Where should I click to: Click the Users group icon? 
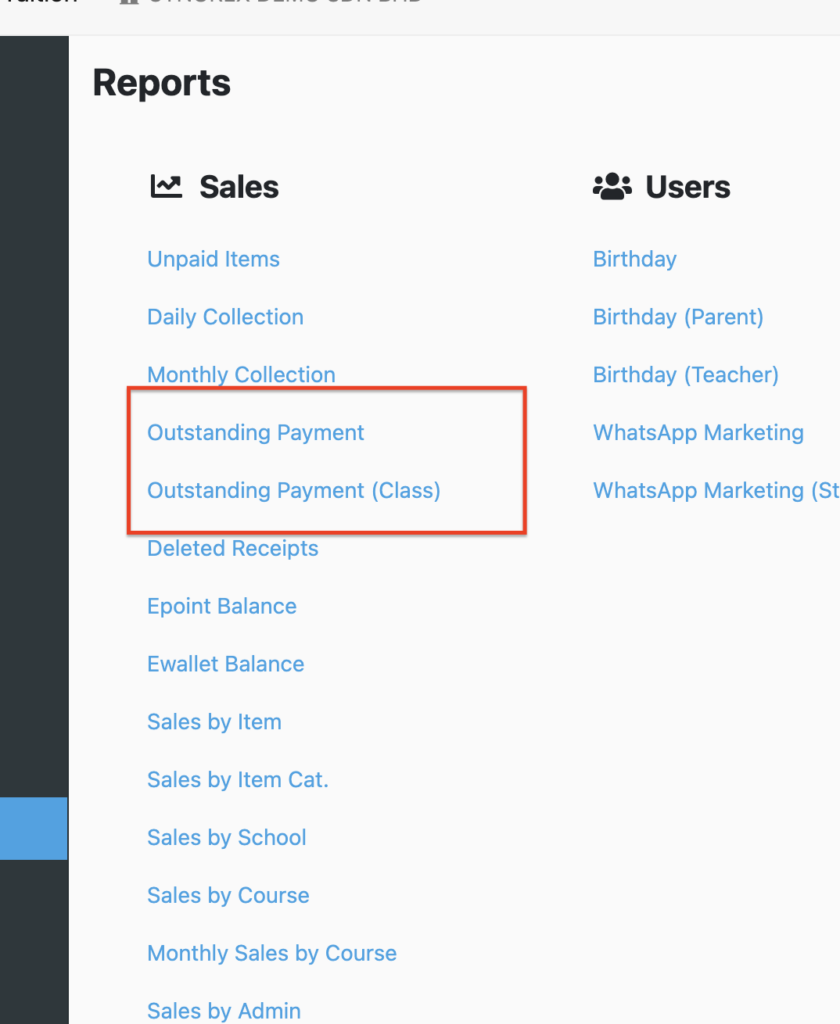pyautogui.click(x=612, y=186)
